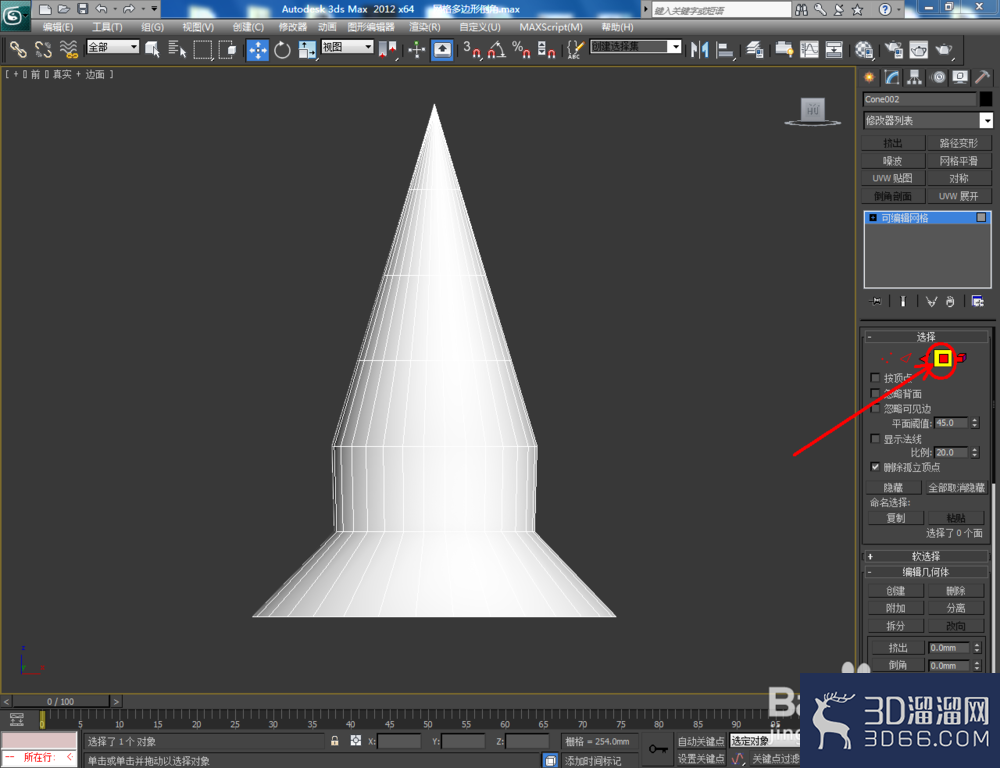Activate the Select and Rotate tool
Image resolution: width=1000 pixels, height=768 pixels.
283,50
